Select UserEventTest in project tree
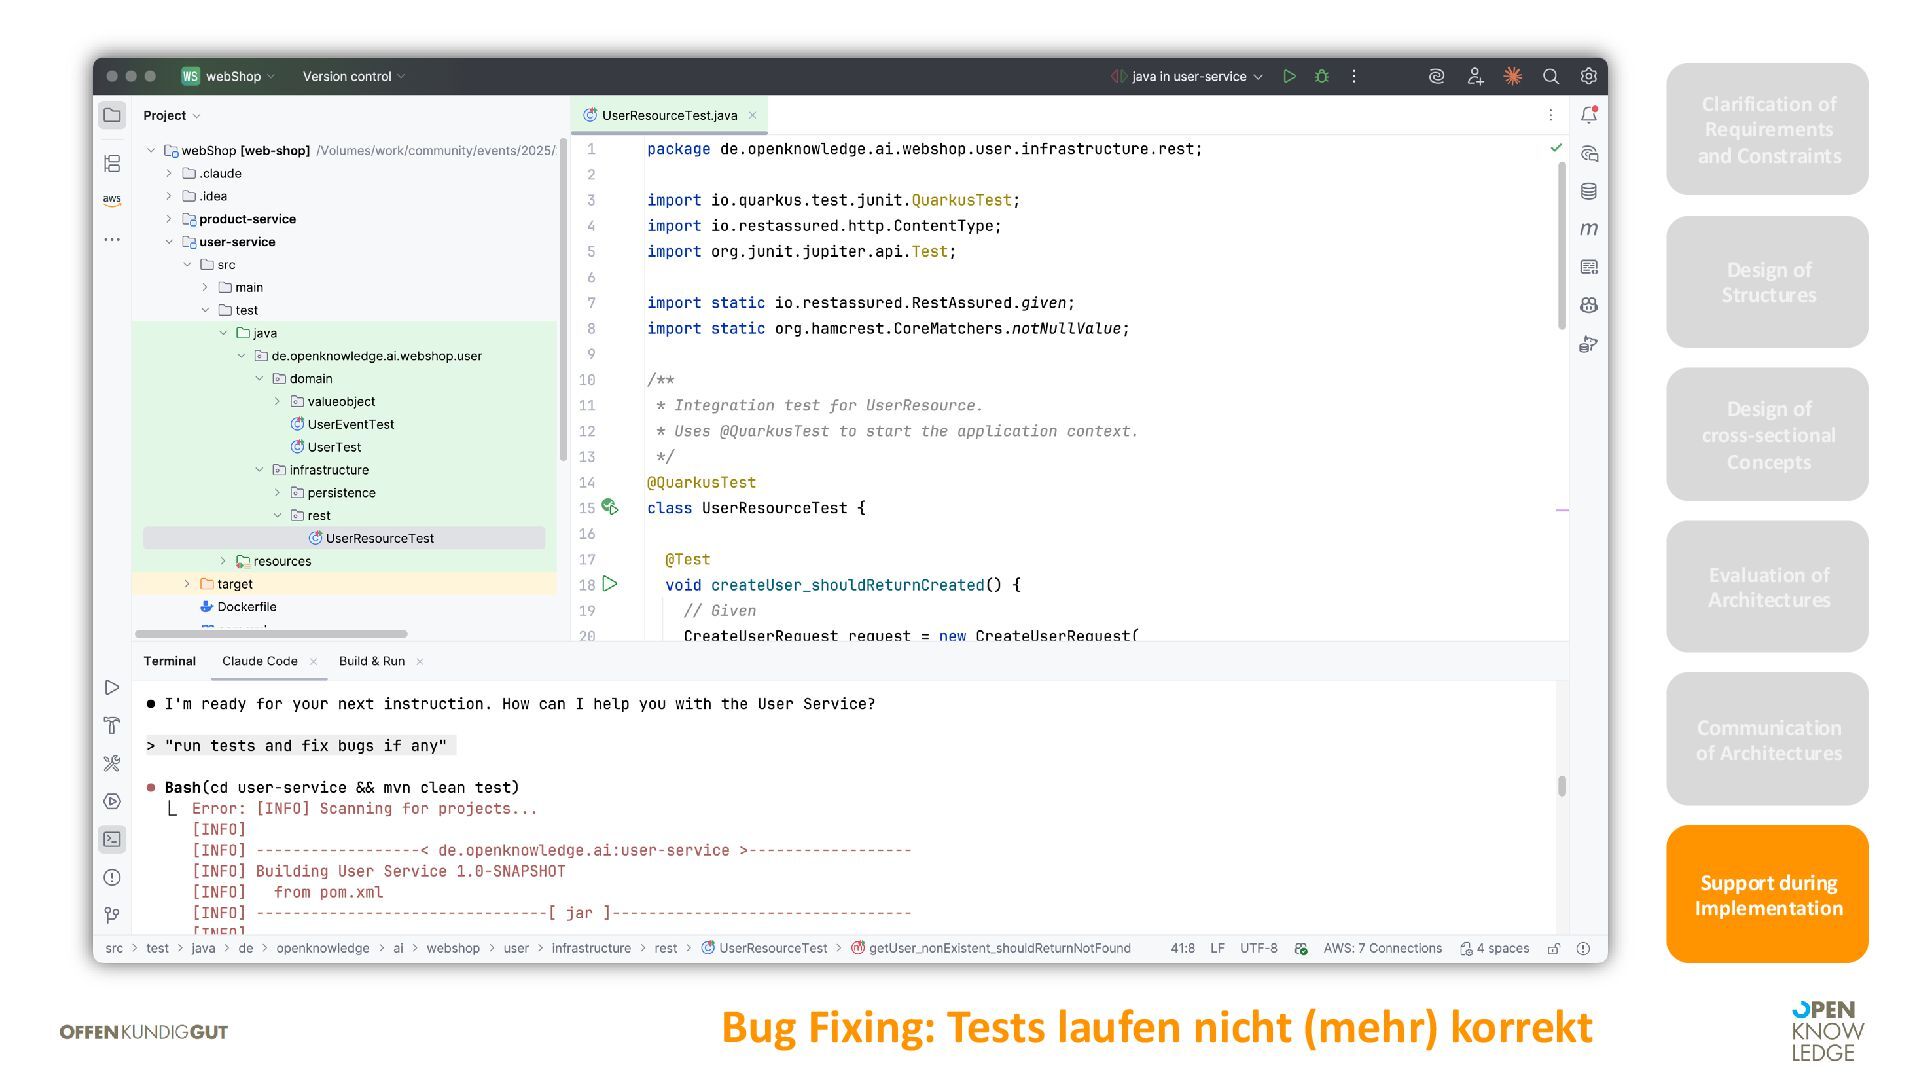 (350, 424)
